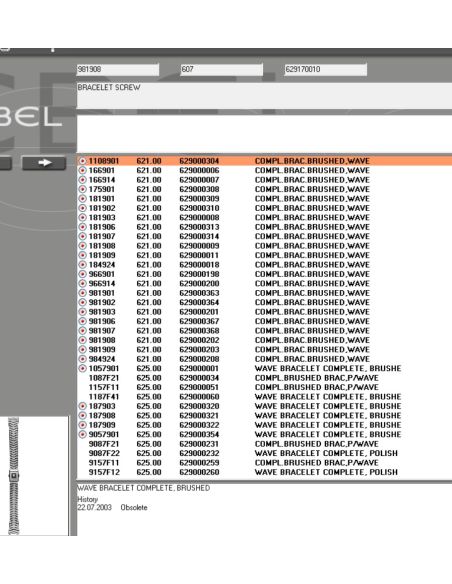Viewport: 452px width, 584px height.
Task: Click the red circle icon beside 1108901
Action: pyautogui.click(x=82, y=161)
